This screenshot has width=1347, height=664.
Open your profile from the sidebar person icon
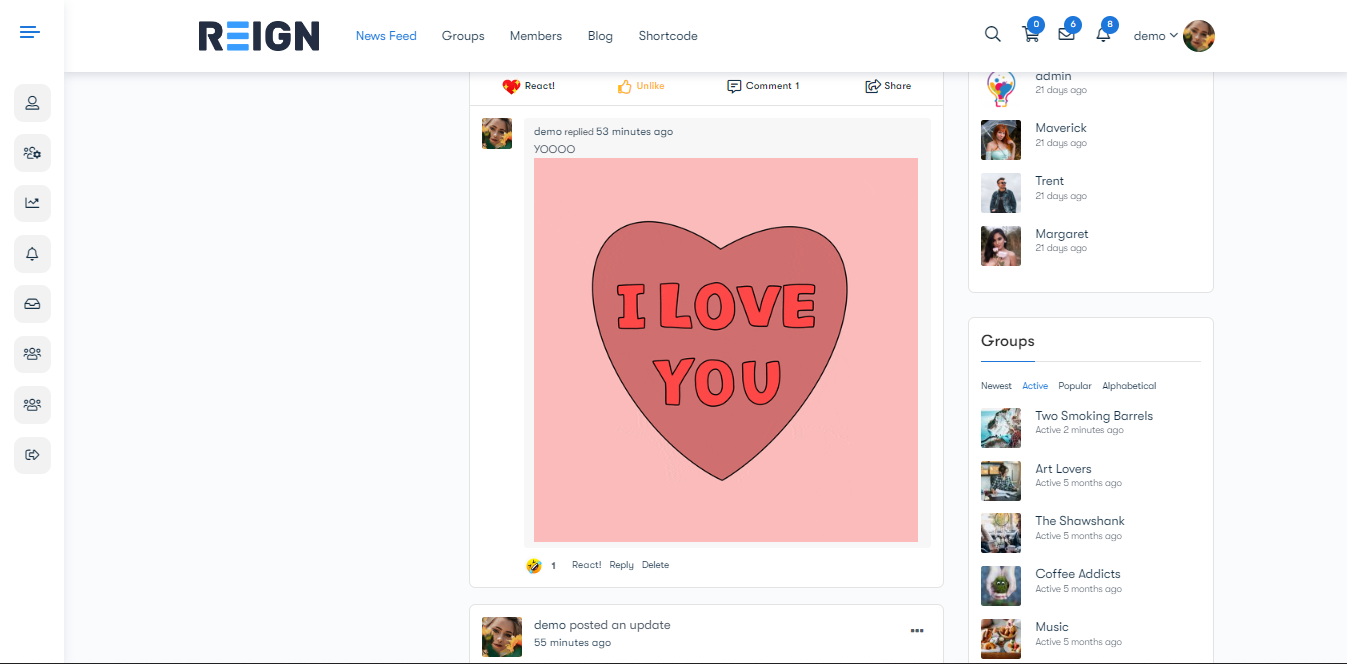tap(32, 103)
